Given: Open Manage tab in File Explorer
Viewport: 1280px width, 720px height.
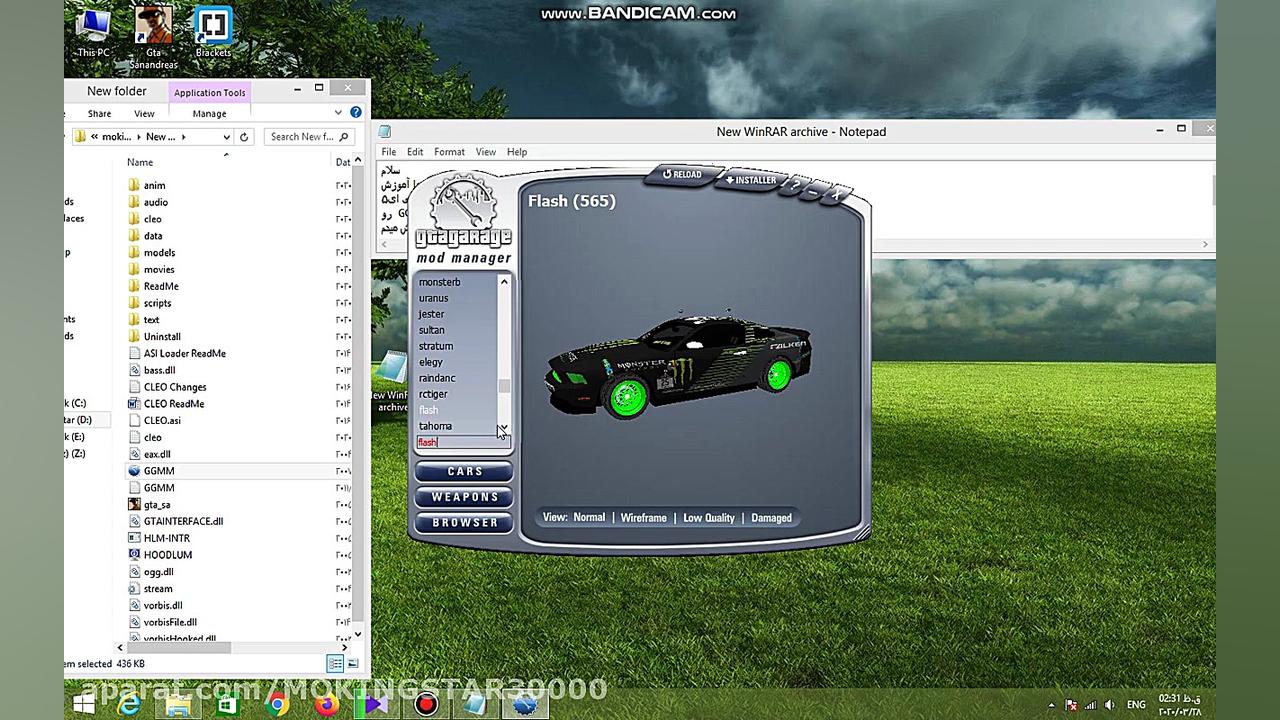Looking at the screenshot, I should pyautogui.click(x=209, y=114).
